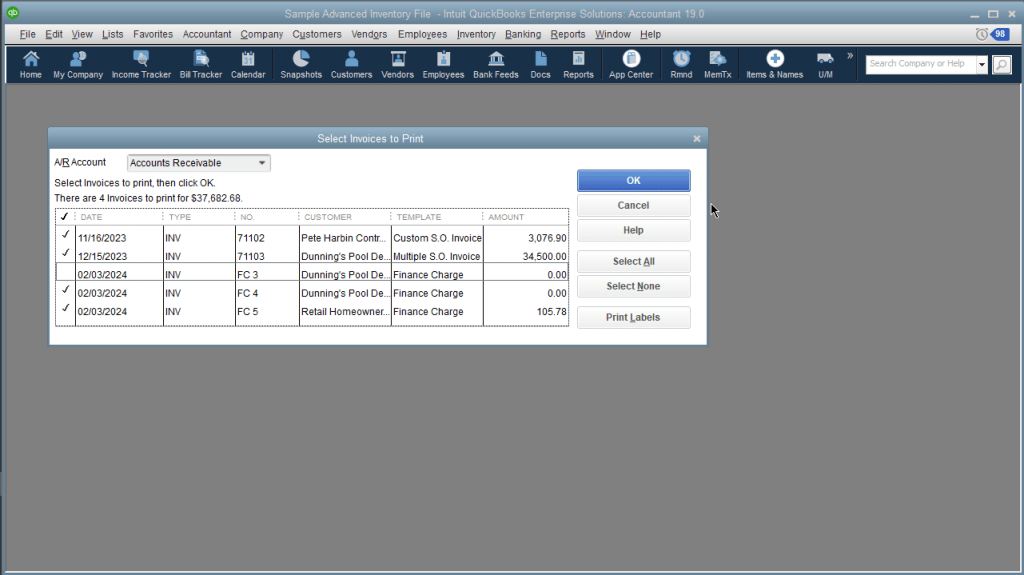Toggle checkmark for invoice 71103
Image resolution: width=1024 pixels, height=575 pixels.
tap(65, 253)
